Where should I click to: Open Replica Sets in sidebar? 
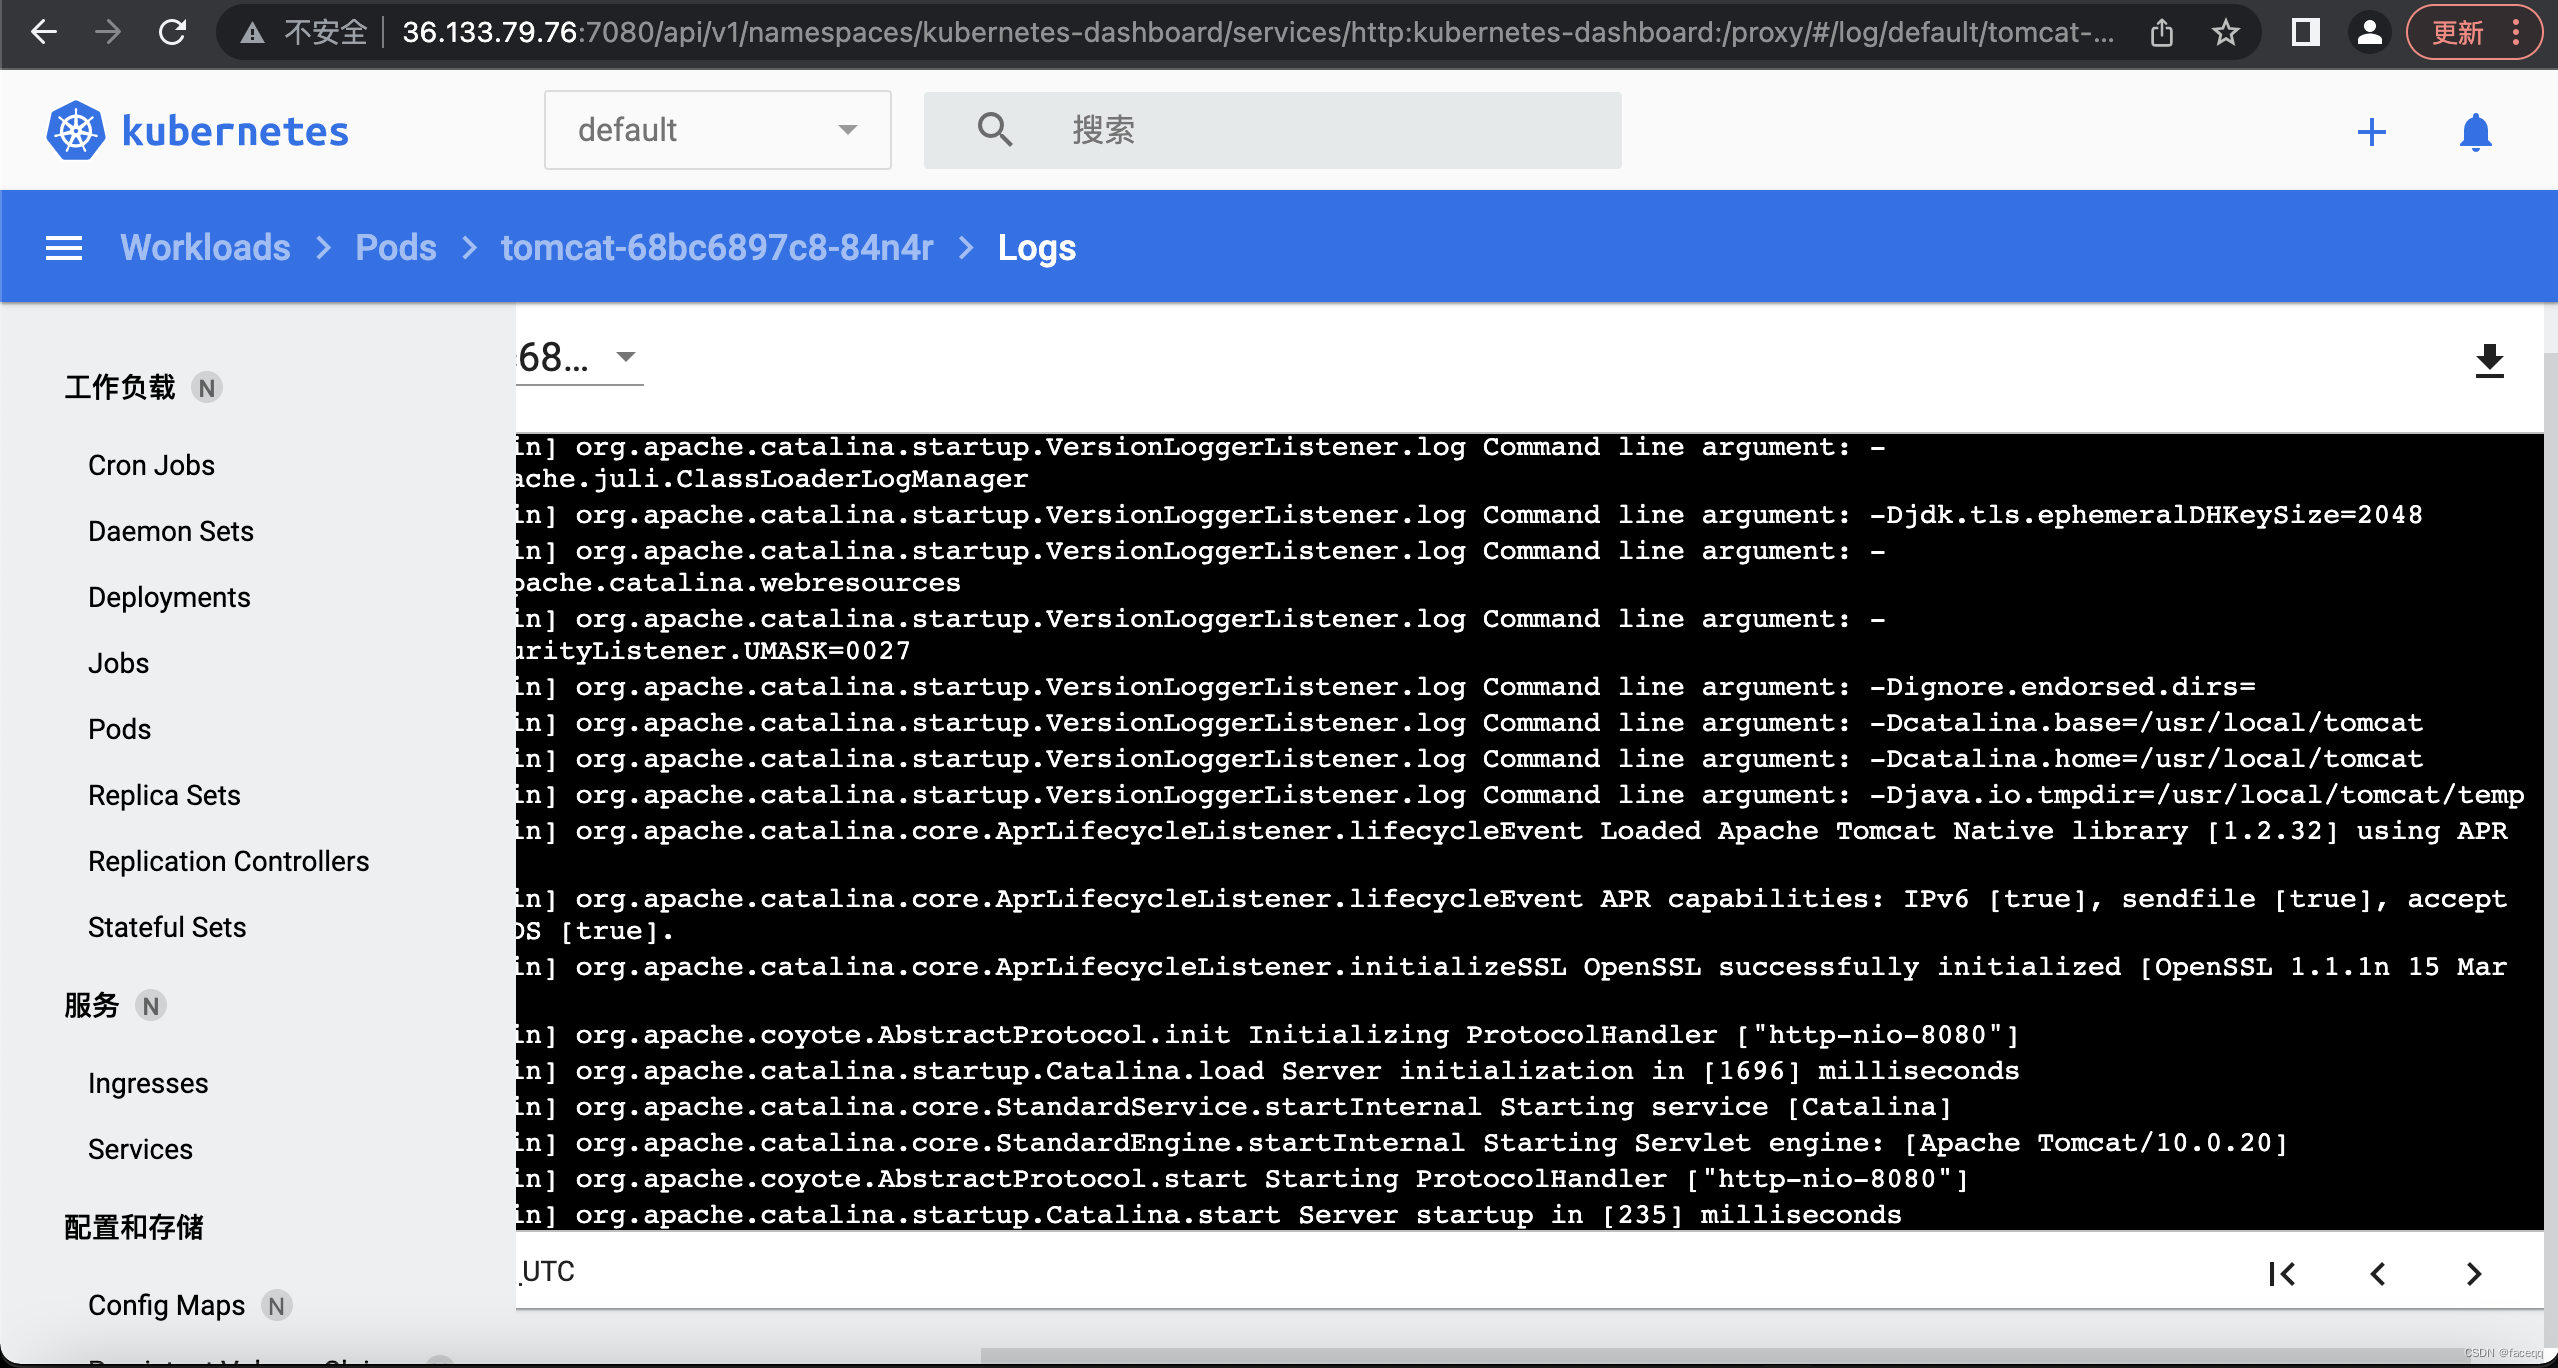164,795
